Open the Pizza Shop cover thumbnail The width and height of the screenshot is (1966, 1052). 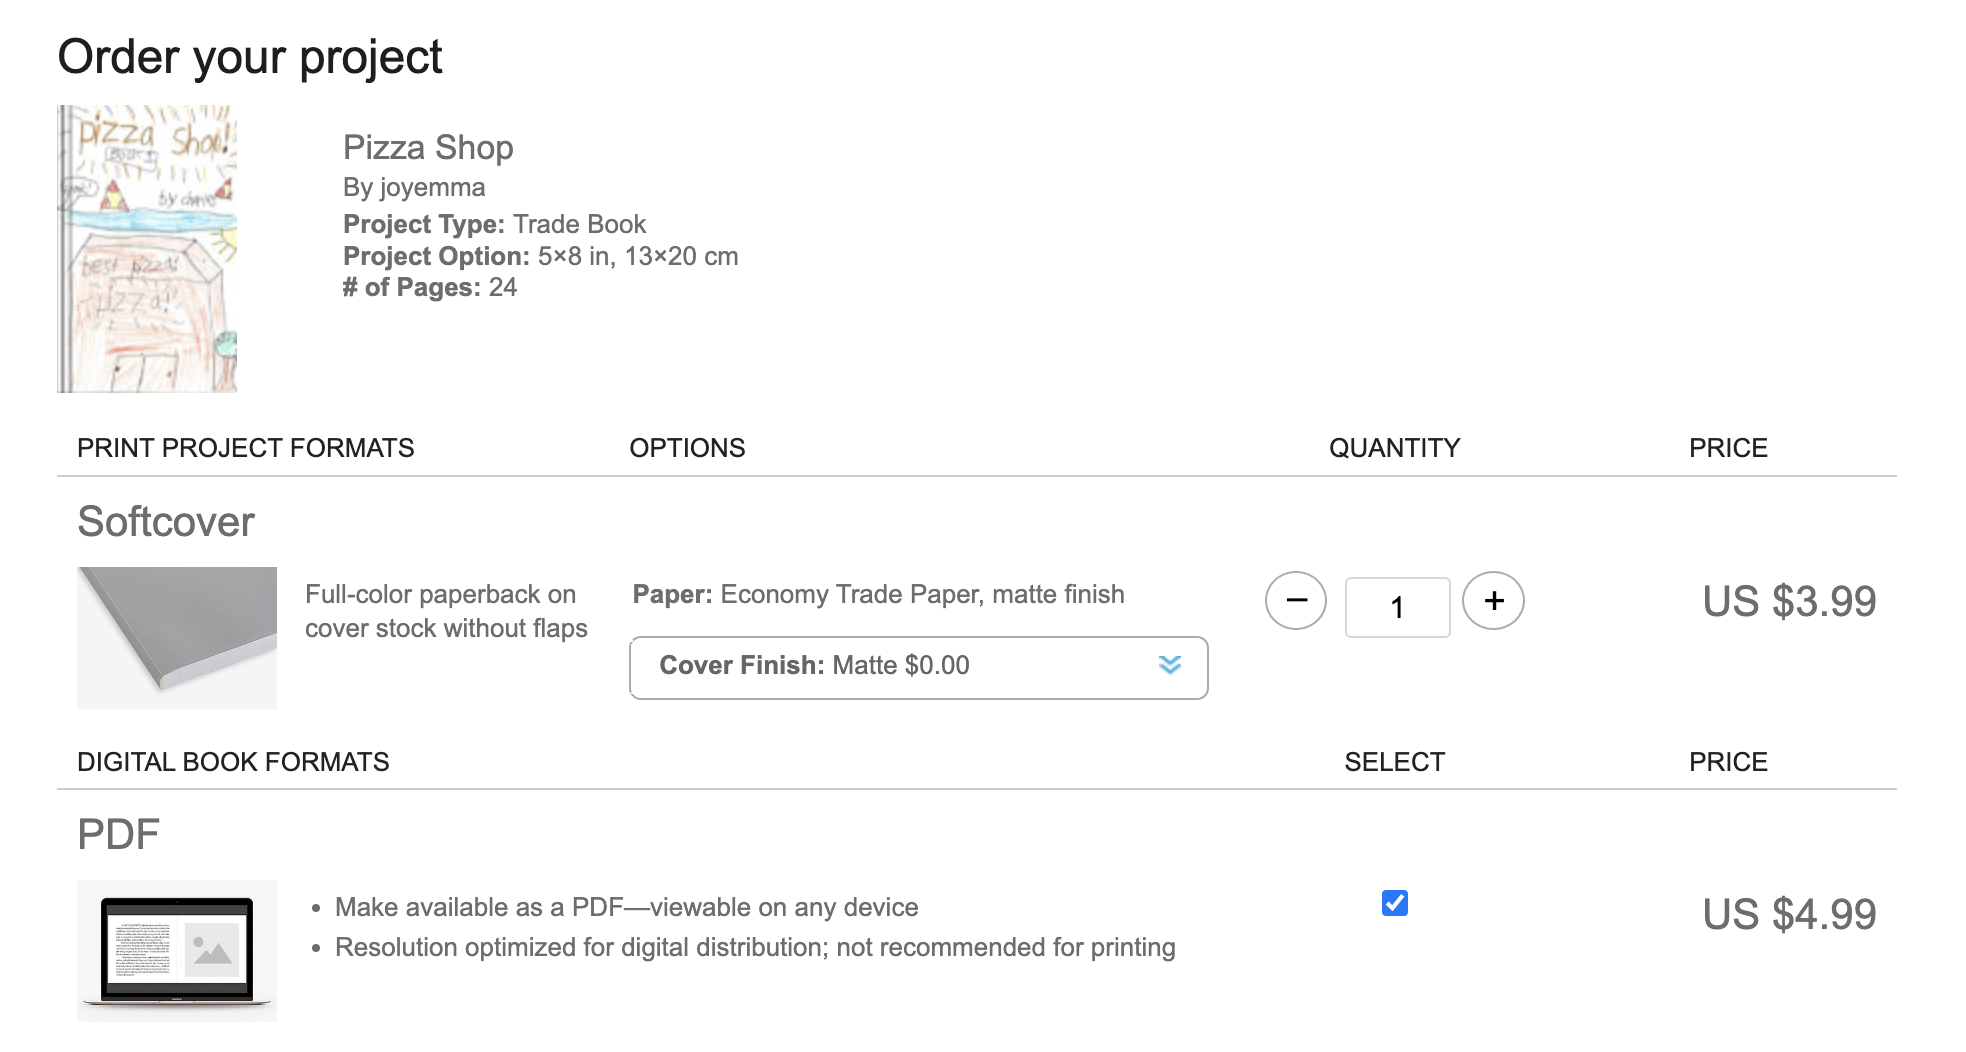(147, 249)
